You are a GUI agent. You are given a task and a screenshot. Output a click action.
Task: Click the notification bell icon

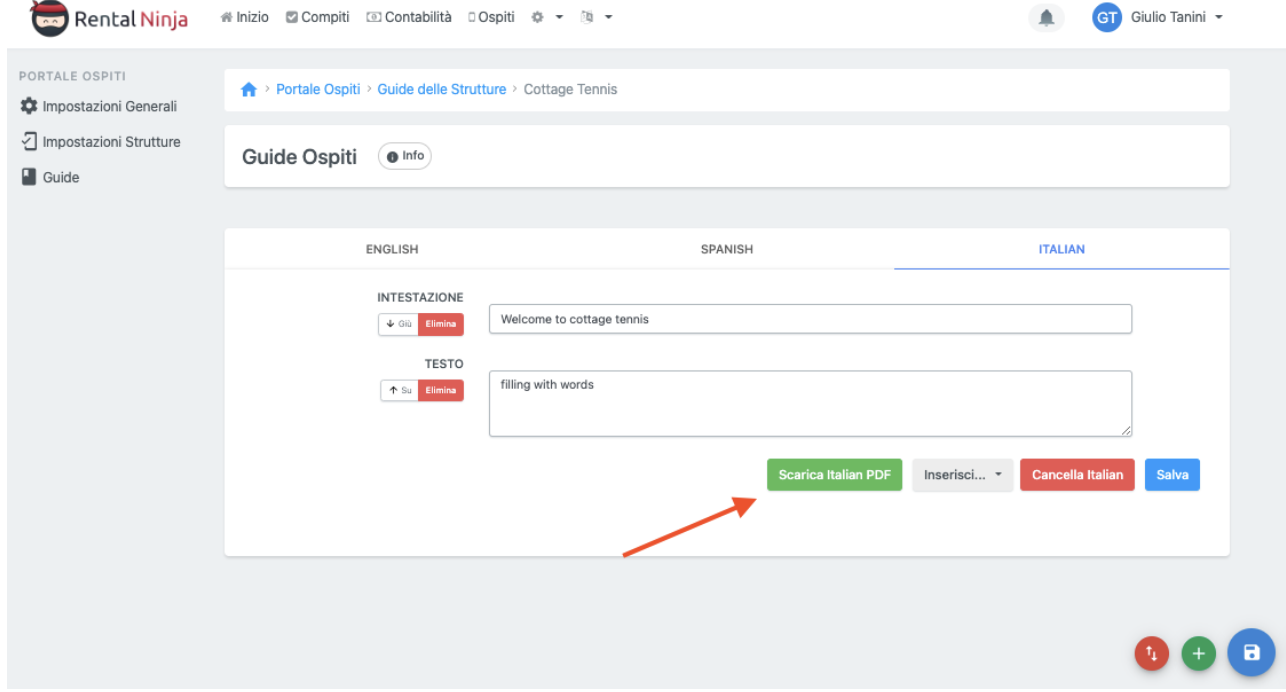[x=1047, y=18]
